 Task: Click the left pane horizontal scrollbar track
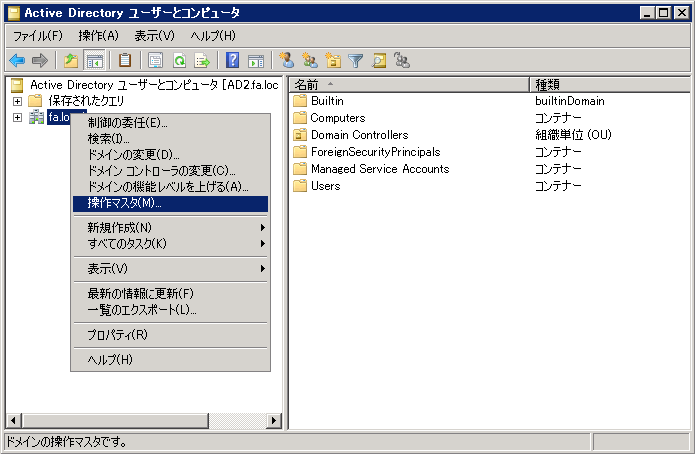tap(150, 420)
